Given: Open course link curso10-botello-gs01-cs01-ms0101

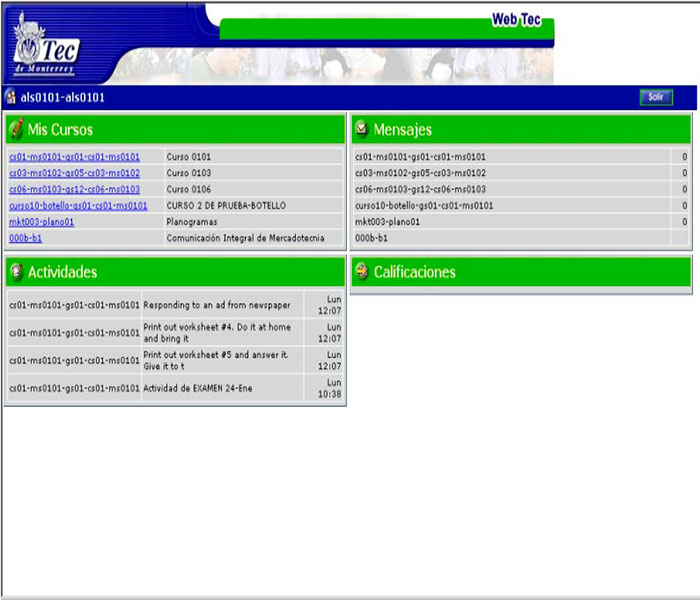Looking at the screenshot, I should pos(78,205).
